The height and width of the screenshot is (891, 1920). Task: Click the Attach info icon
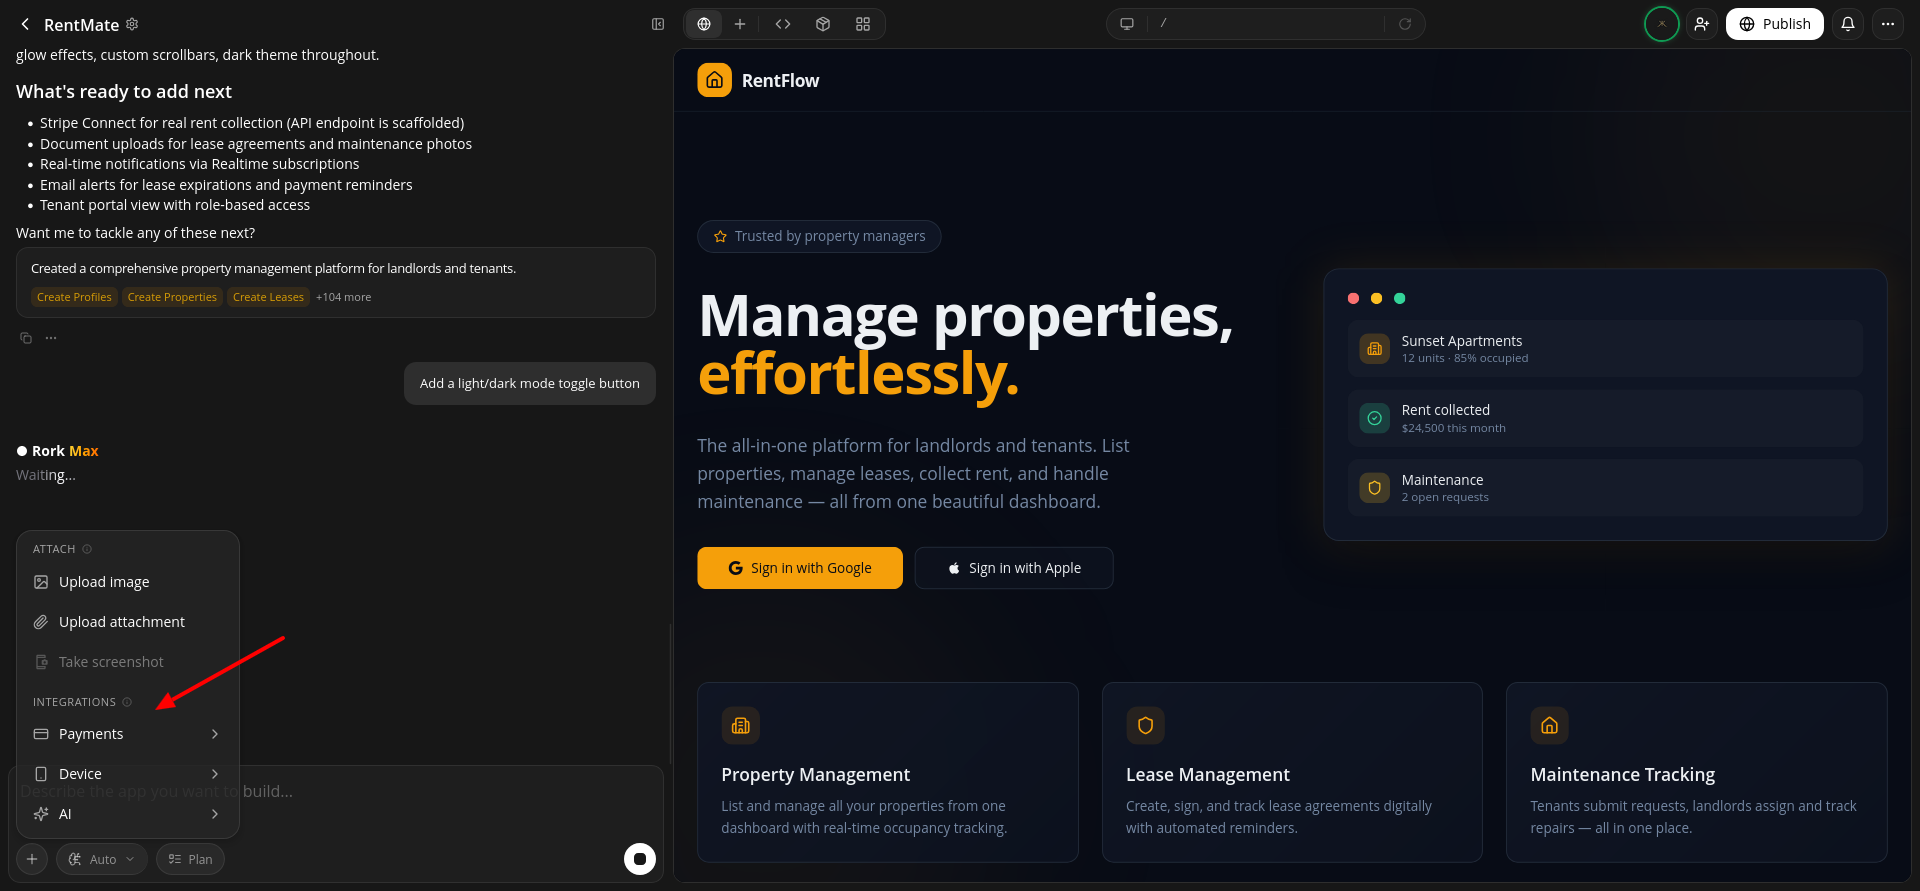pos(87,549)
